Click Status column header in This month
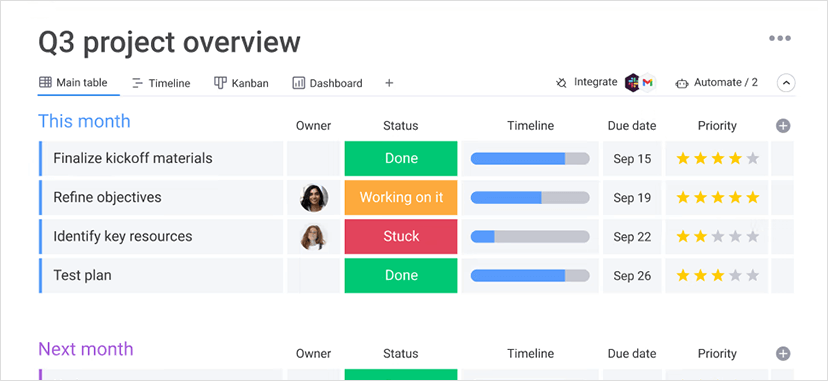This screenshot has width=828, height=381. pos(401,126)
